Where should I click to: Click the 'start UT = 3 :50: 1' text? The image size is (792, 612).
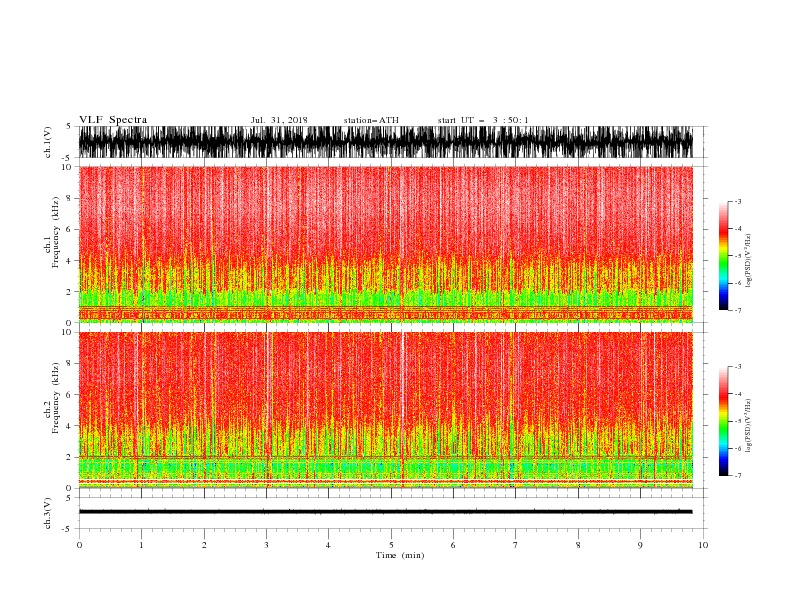483,120
